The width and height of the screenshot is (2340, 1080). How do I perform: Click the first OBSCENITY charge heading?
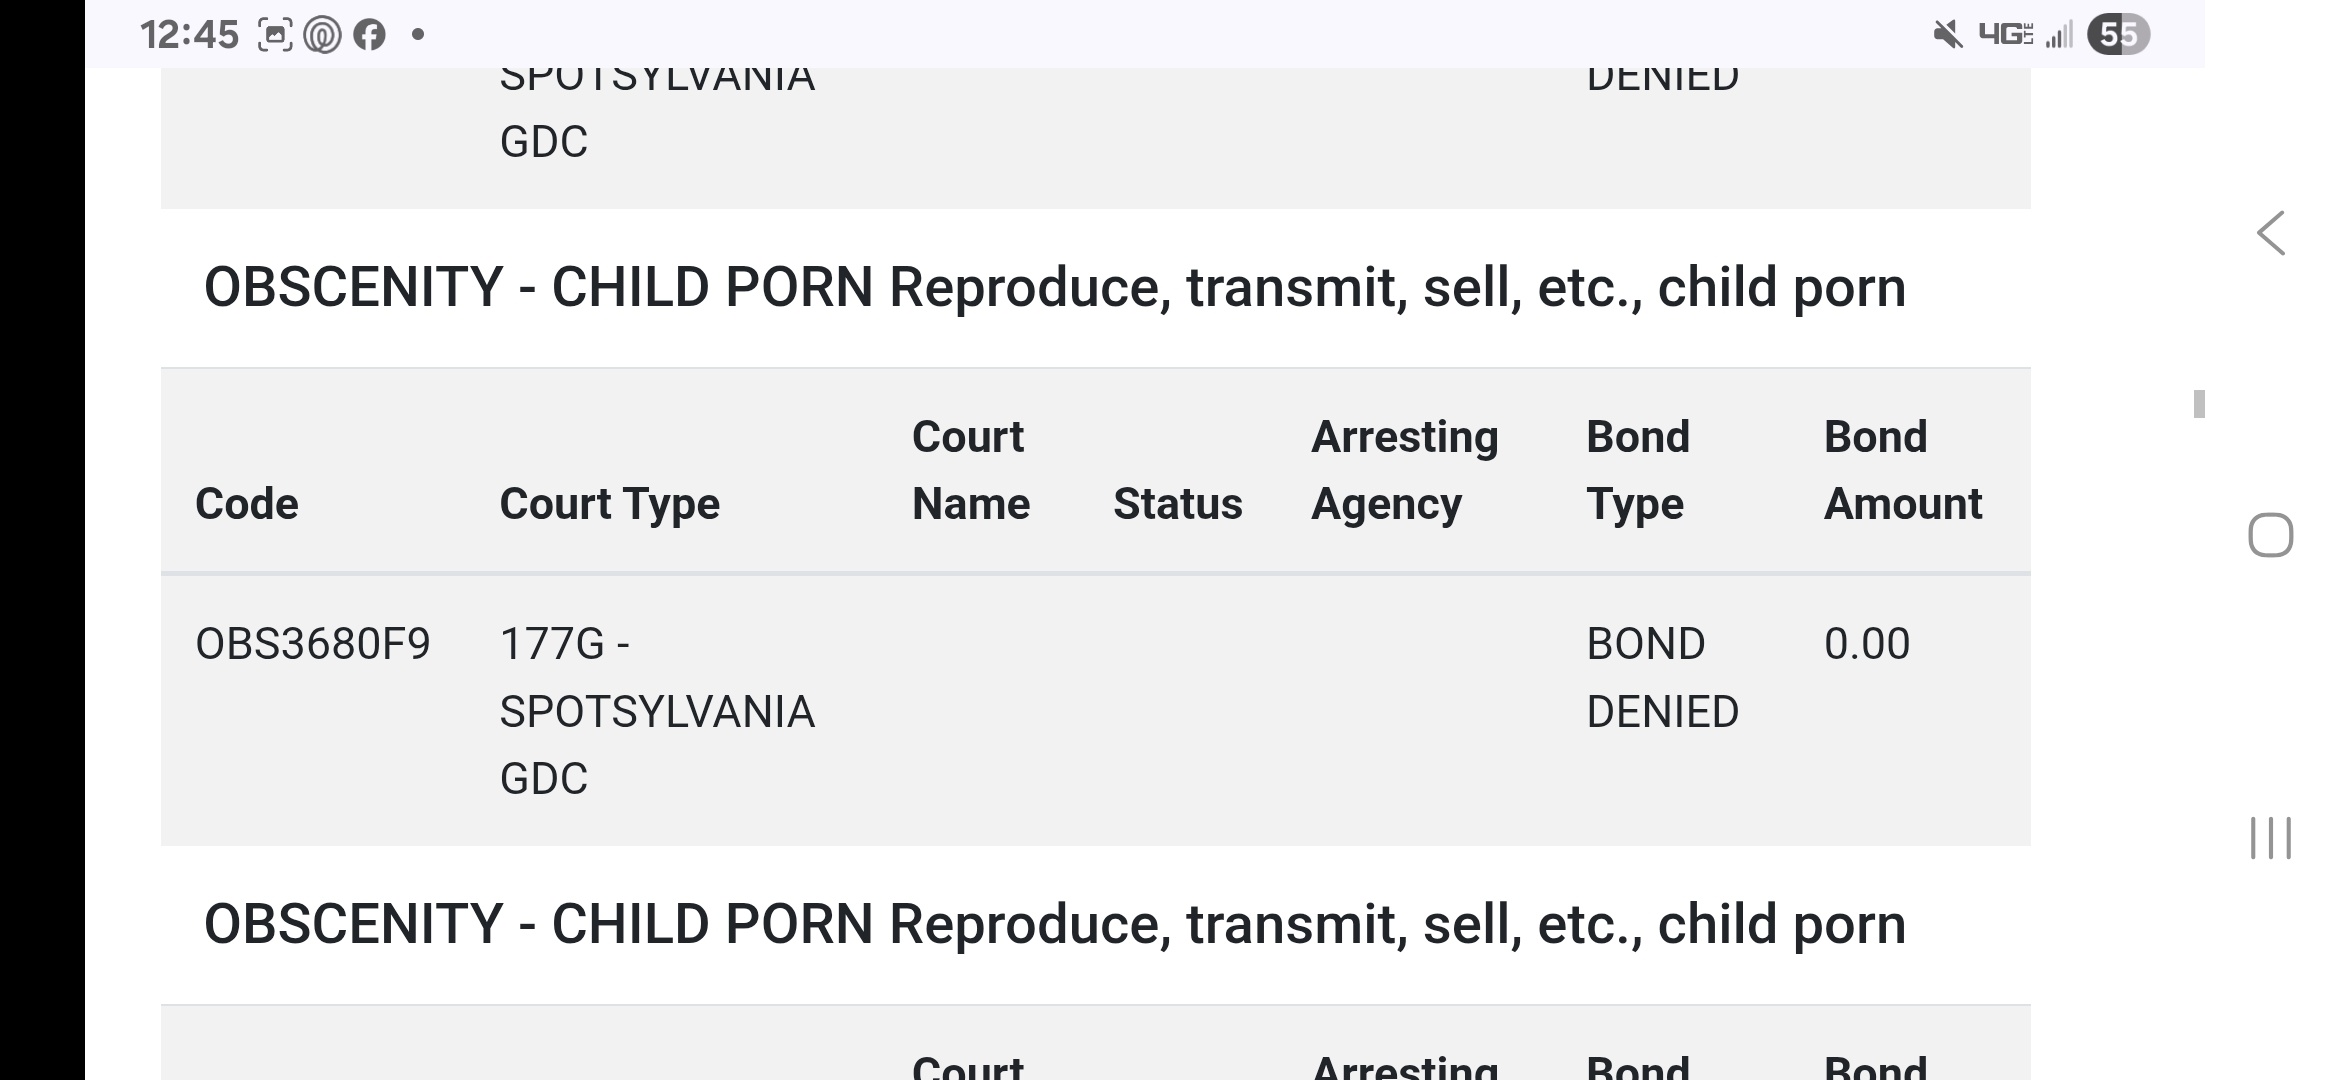pos(1054,288)
